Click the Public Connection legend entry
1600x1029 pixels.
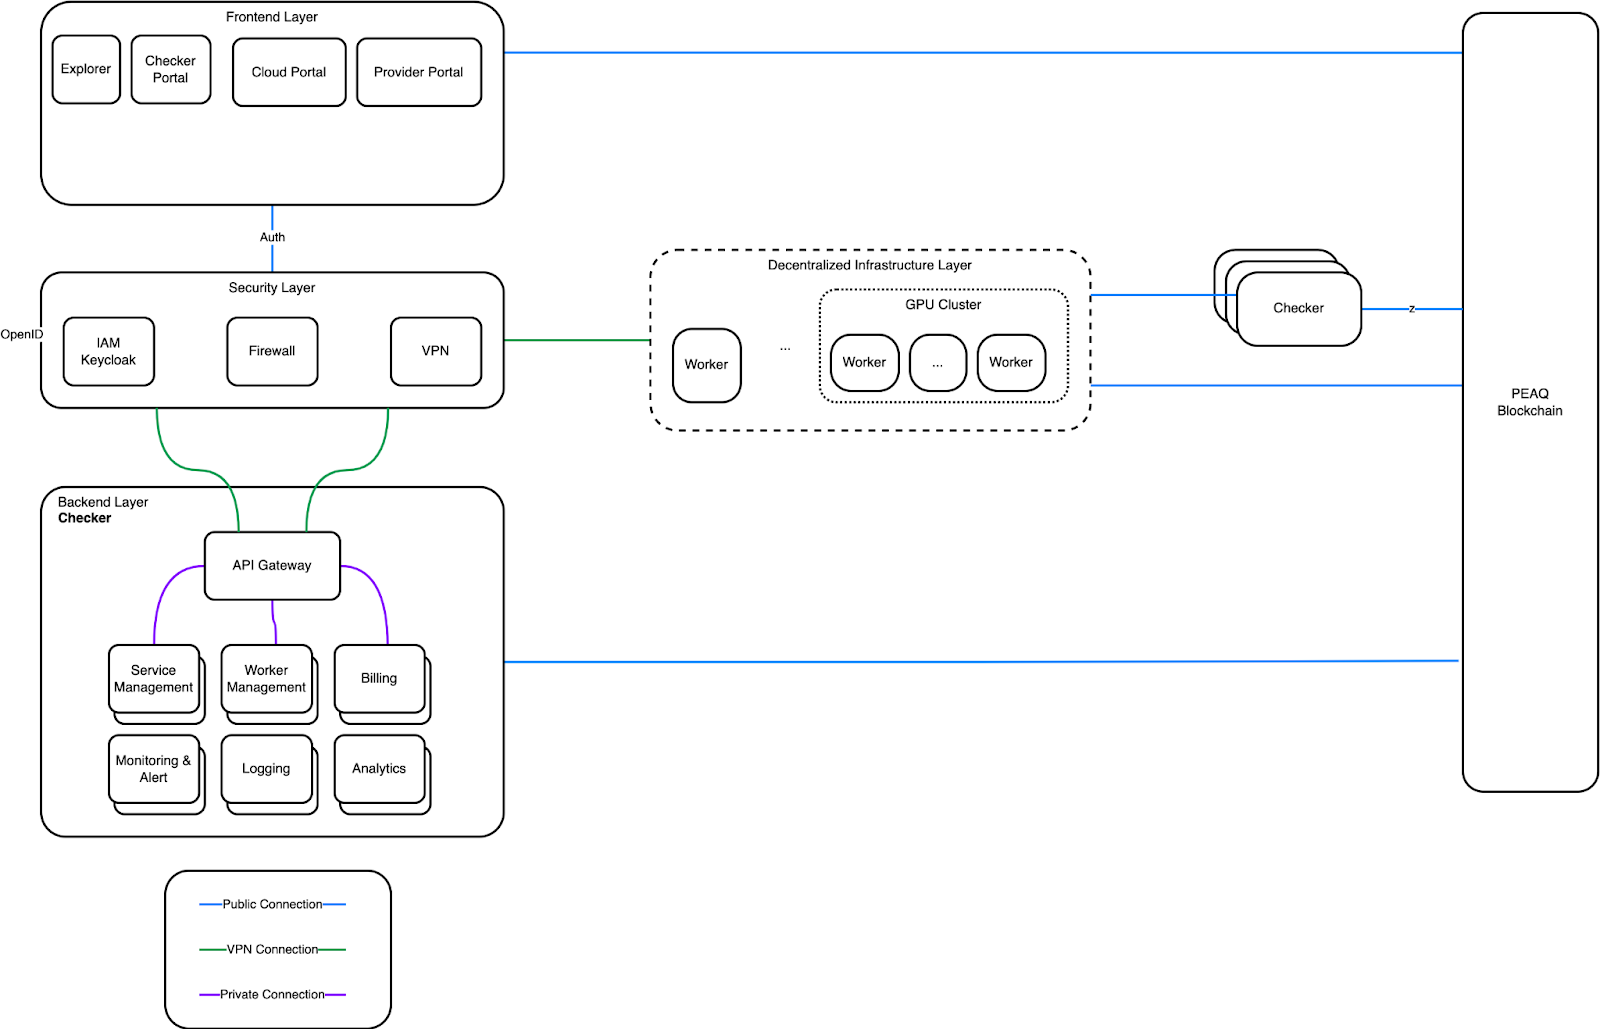[x=272, y=904]
